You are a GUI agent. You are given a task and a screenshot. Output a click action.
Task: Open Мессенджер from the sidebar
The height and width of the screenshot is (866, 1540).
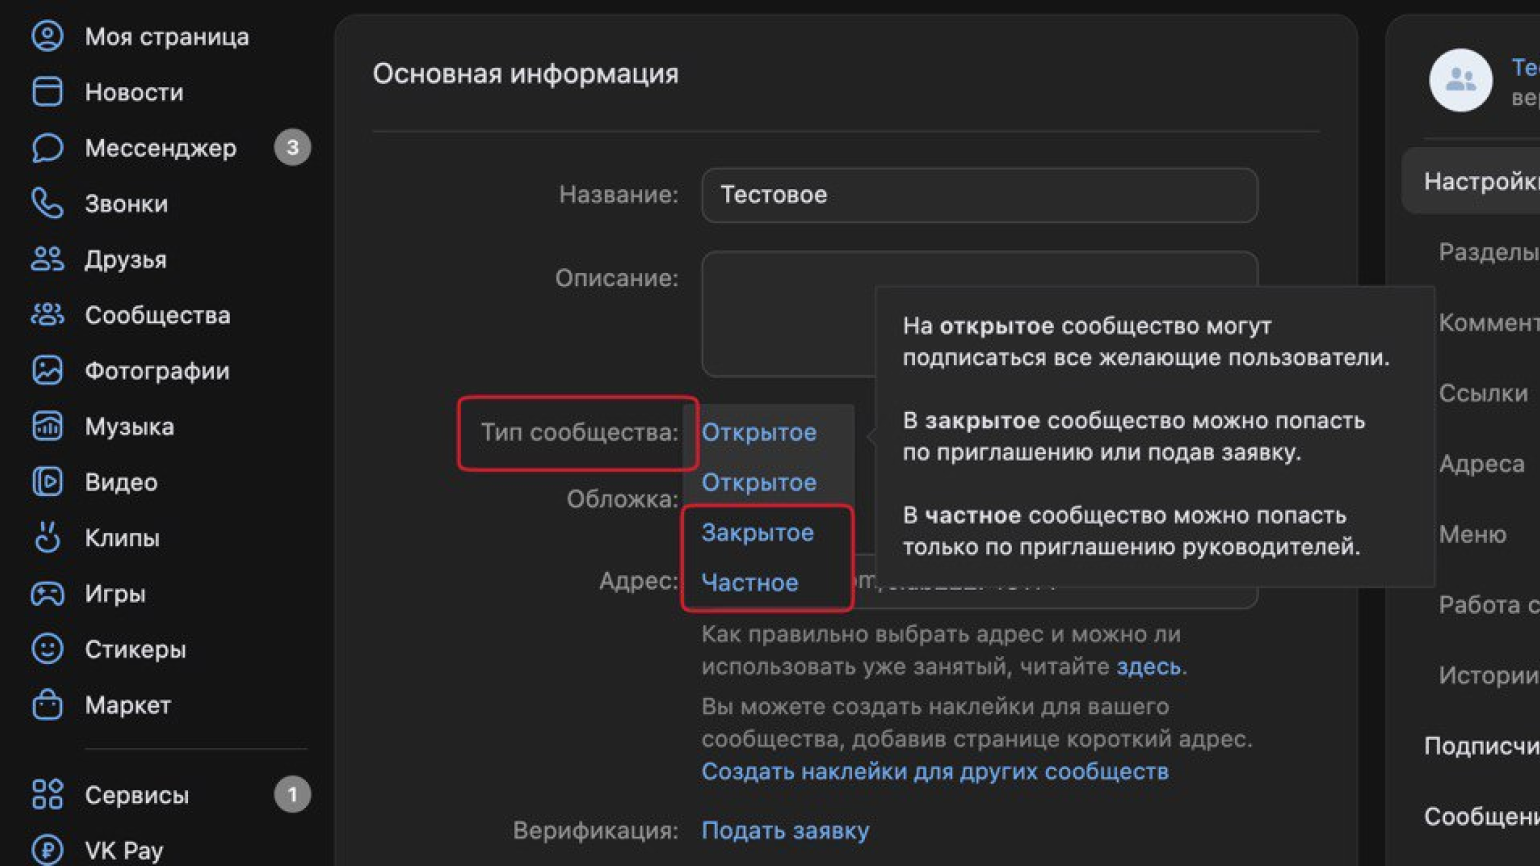tap(161, 148)
